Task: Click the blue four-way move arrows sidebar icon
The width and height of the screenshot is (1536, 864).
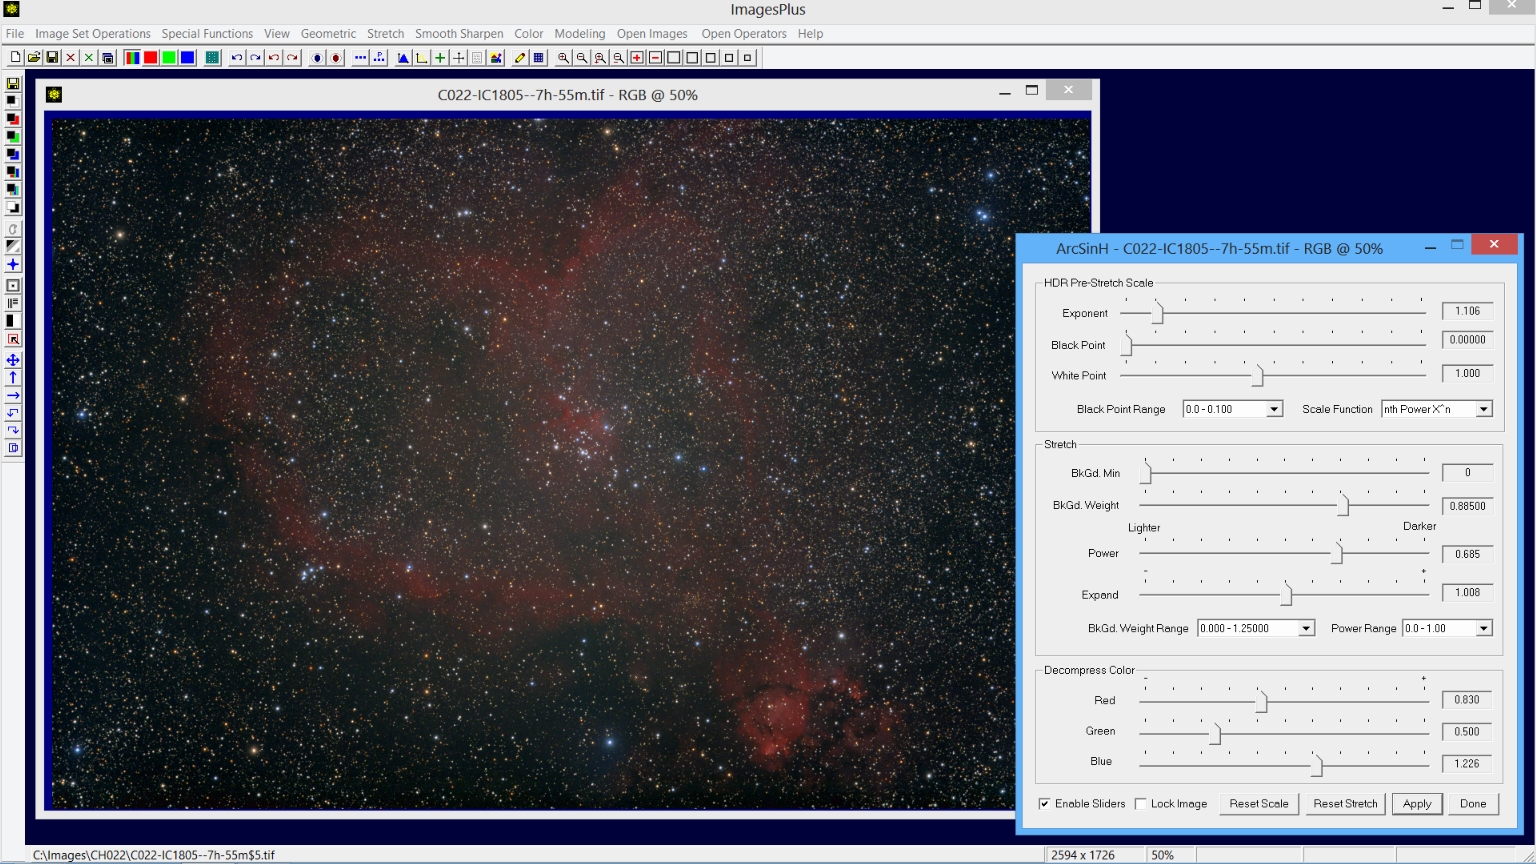Action: (13, 360)
